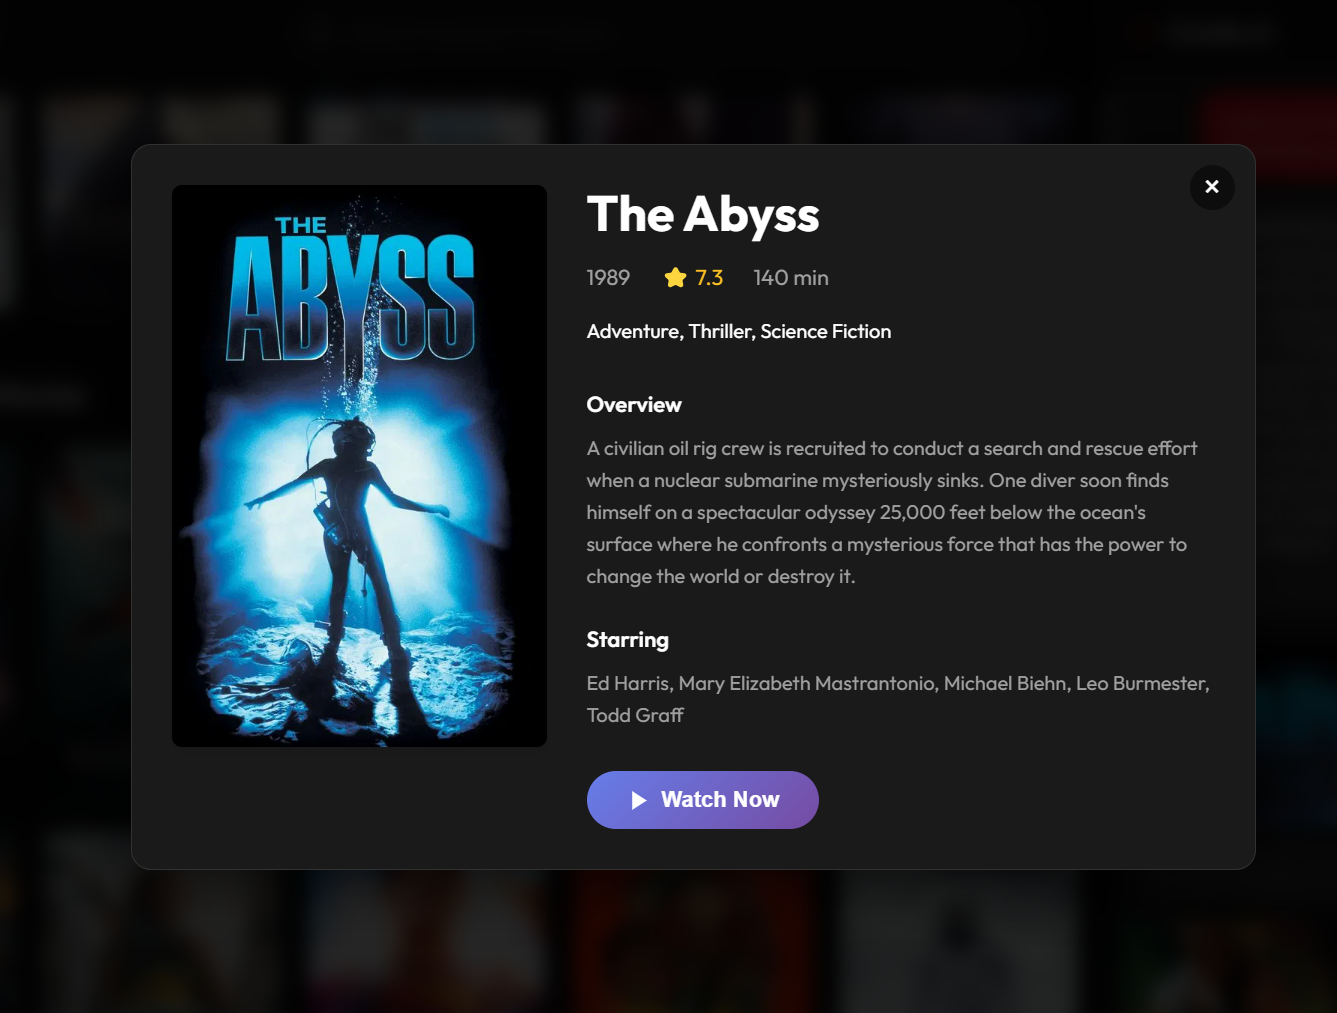This screenshot has height=1013, width=1337.
Task: Select cast member Michael Biehn
Action: (x=1005, y=684)
